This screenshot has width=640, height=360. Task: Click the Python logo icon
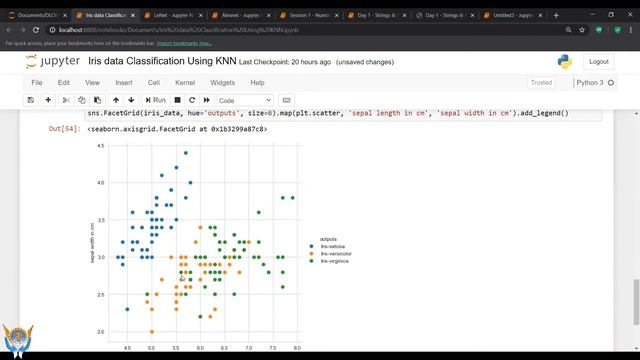click(564, 62)
